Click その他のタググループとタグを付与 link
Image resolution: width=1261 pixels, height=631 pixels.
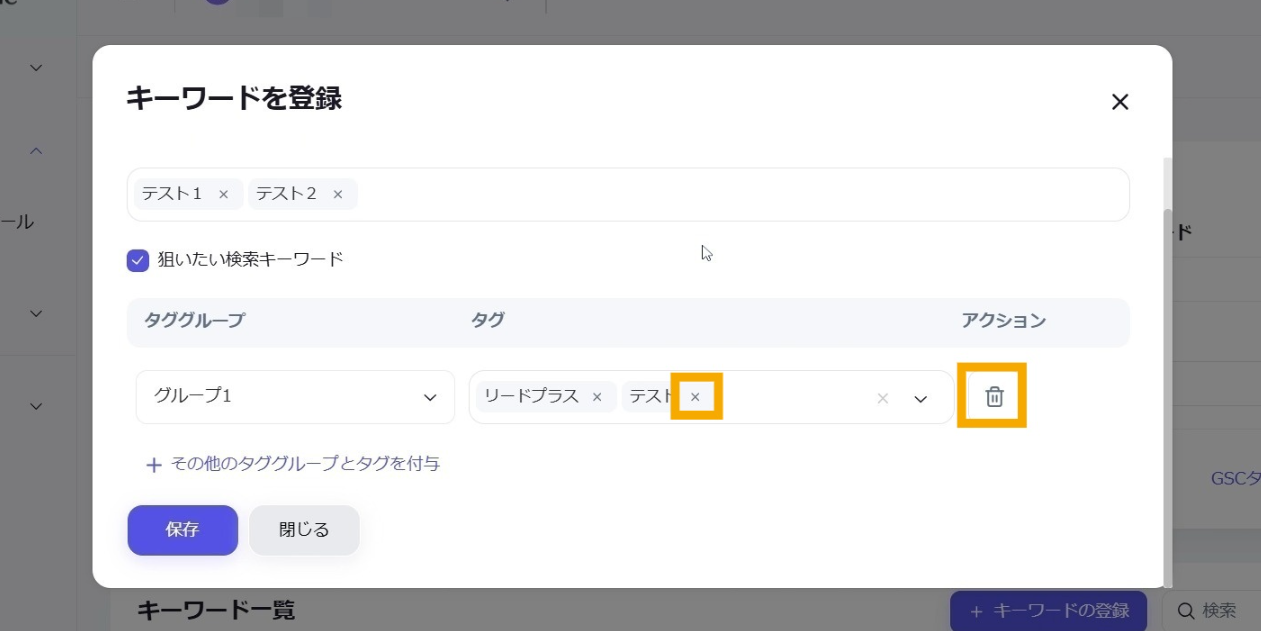coord(305,464)
